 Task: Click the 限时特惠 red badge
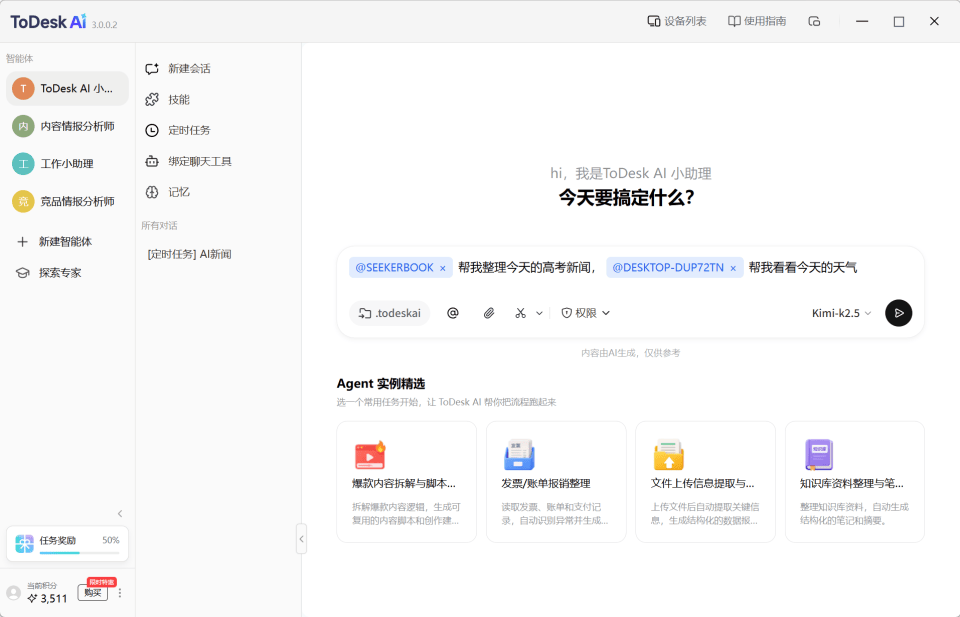point(102,582)
